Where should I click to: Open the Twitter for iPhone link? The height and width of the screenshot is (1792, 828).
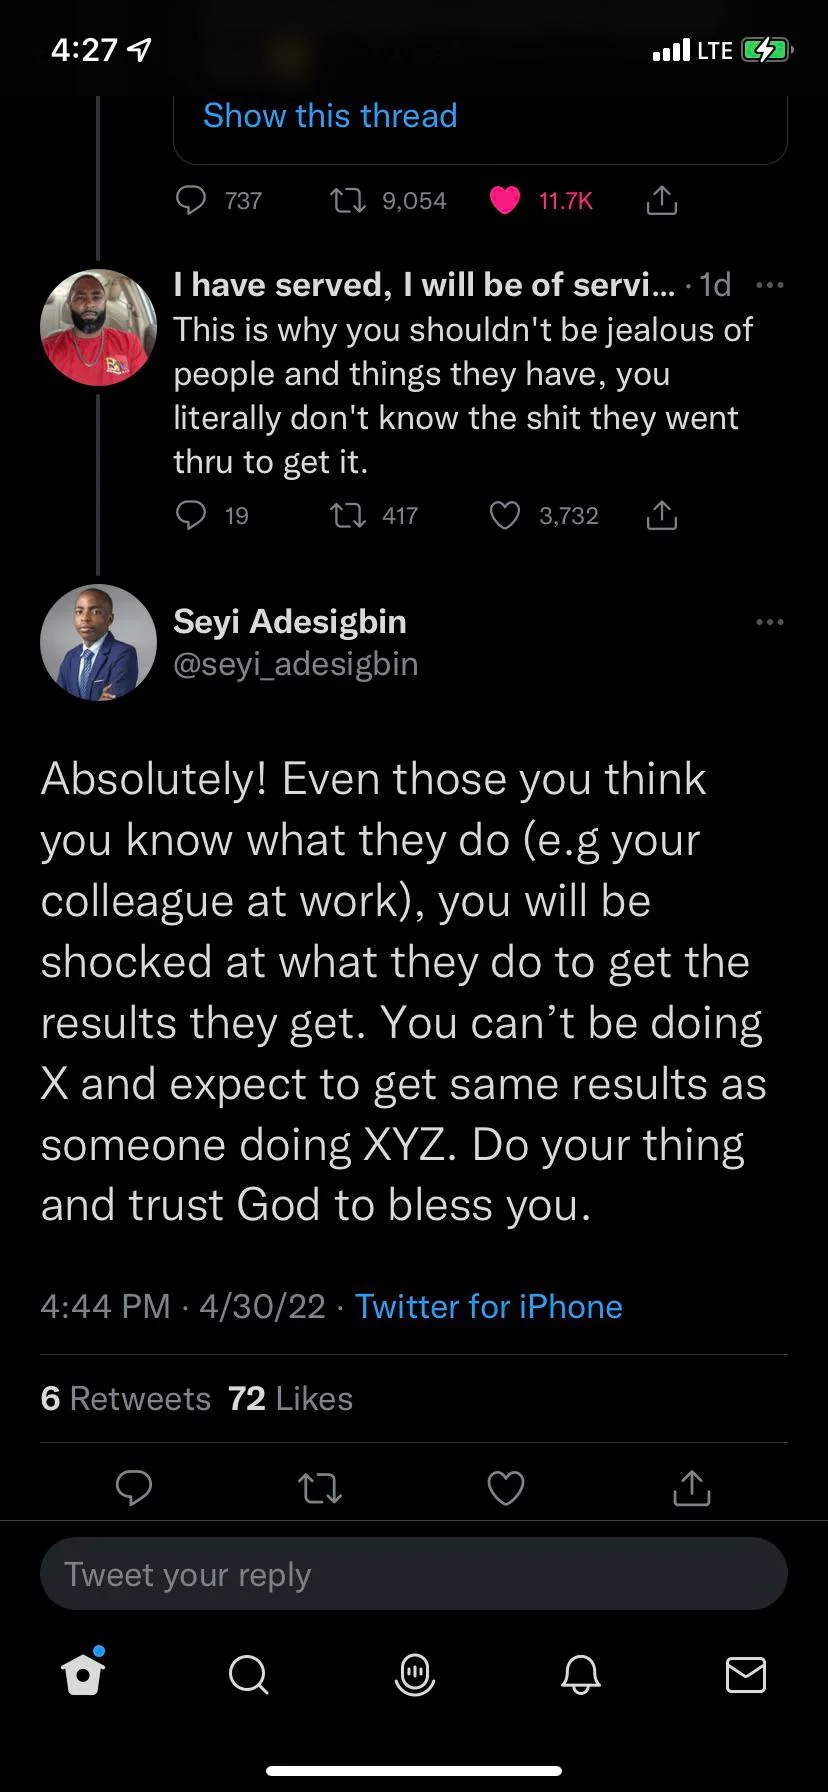[488, 1307]
